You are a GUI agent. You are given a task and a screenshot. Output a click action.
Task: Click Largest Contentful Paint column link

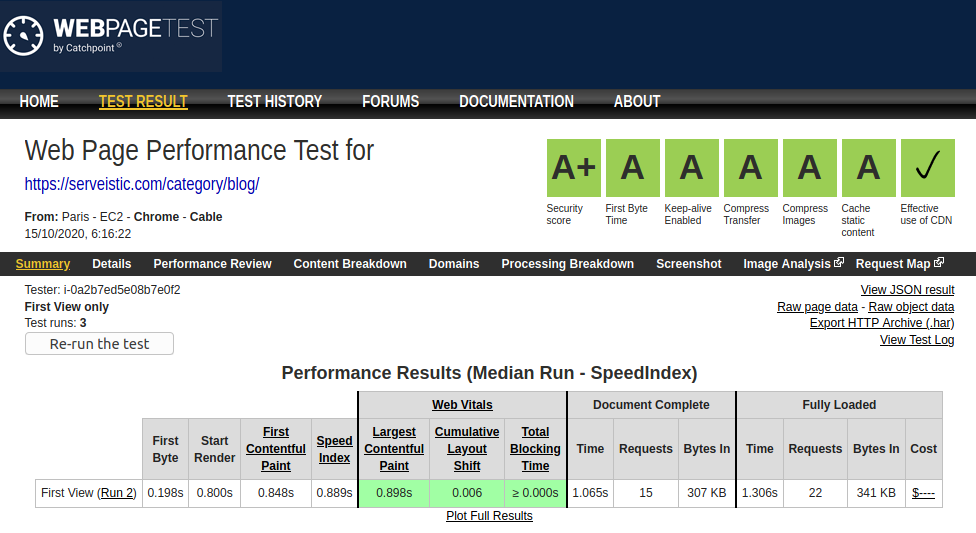394,449
